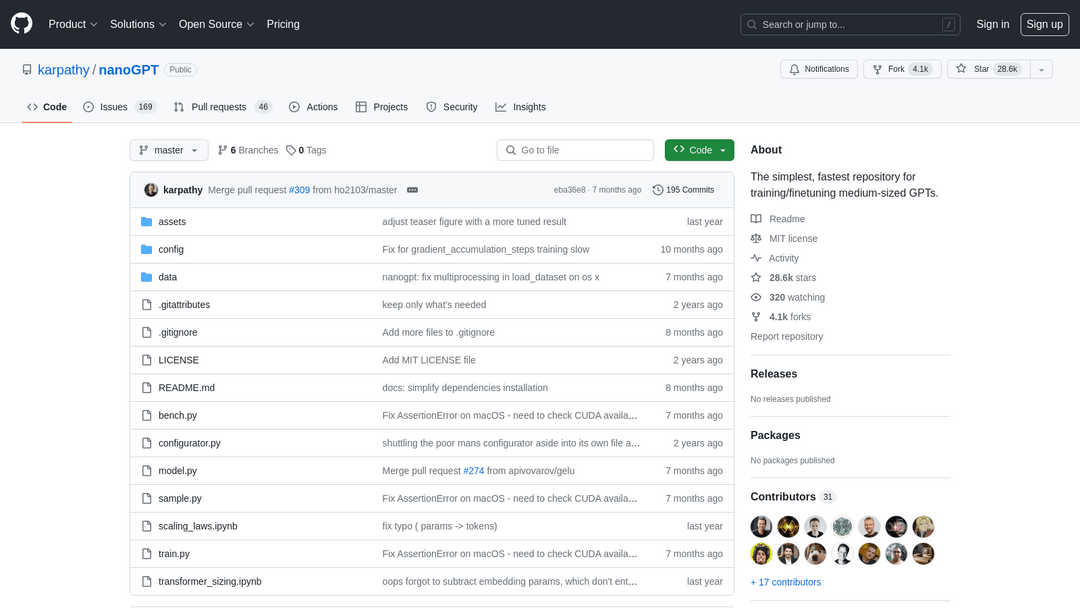Expand the commit message ellipsis button

pos(412,190)
